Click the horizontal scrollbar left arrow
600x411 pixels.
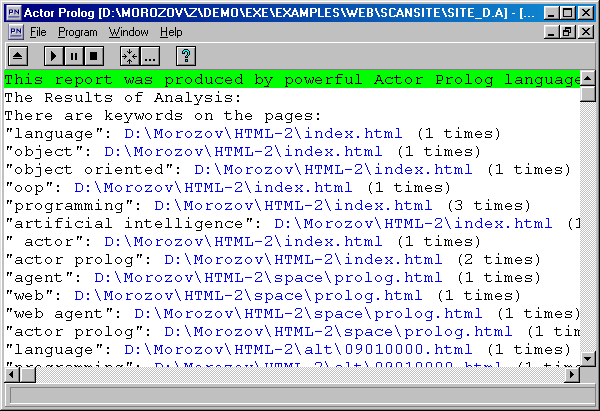12,374
